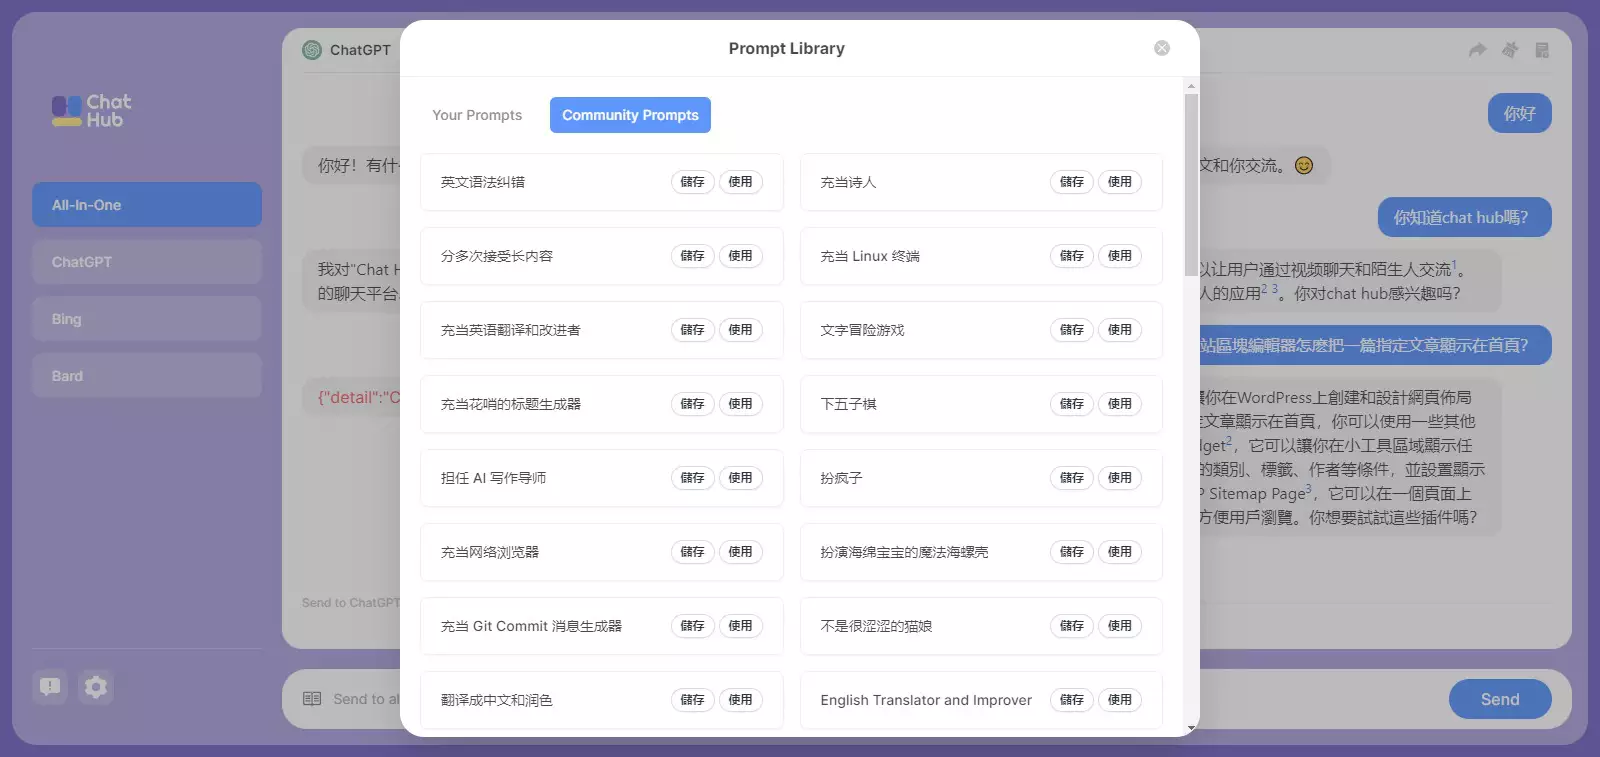The height and width of the screenshot is (757, 1600).
Task: Open the feedback icon in sidebar
Action: pyautogui.click(x=50, y=687)
